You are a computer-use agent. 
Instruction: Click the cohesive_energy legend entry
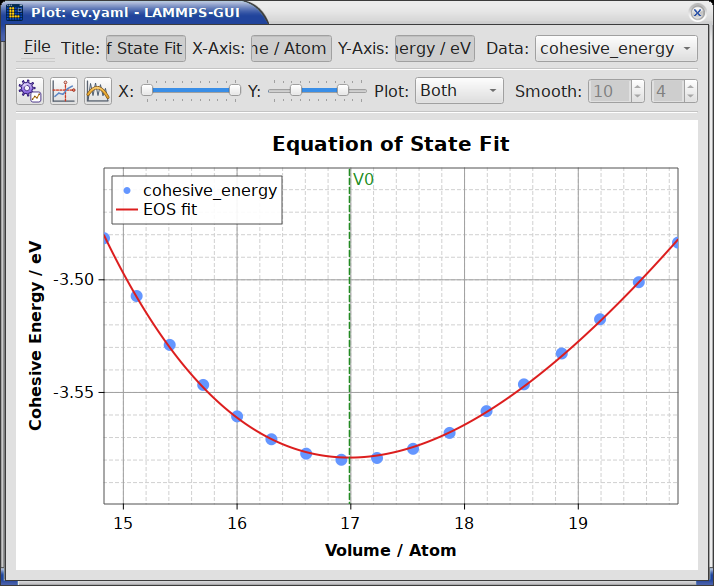(199, 190)
